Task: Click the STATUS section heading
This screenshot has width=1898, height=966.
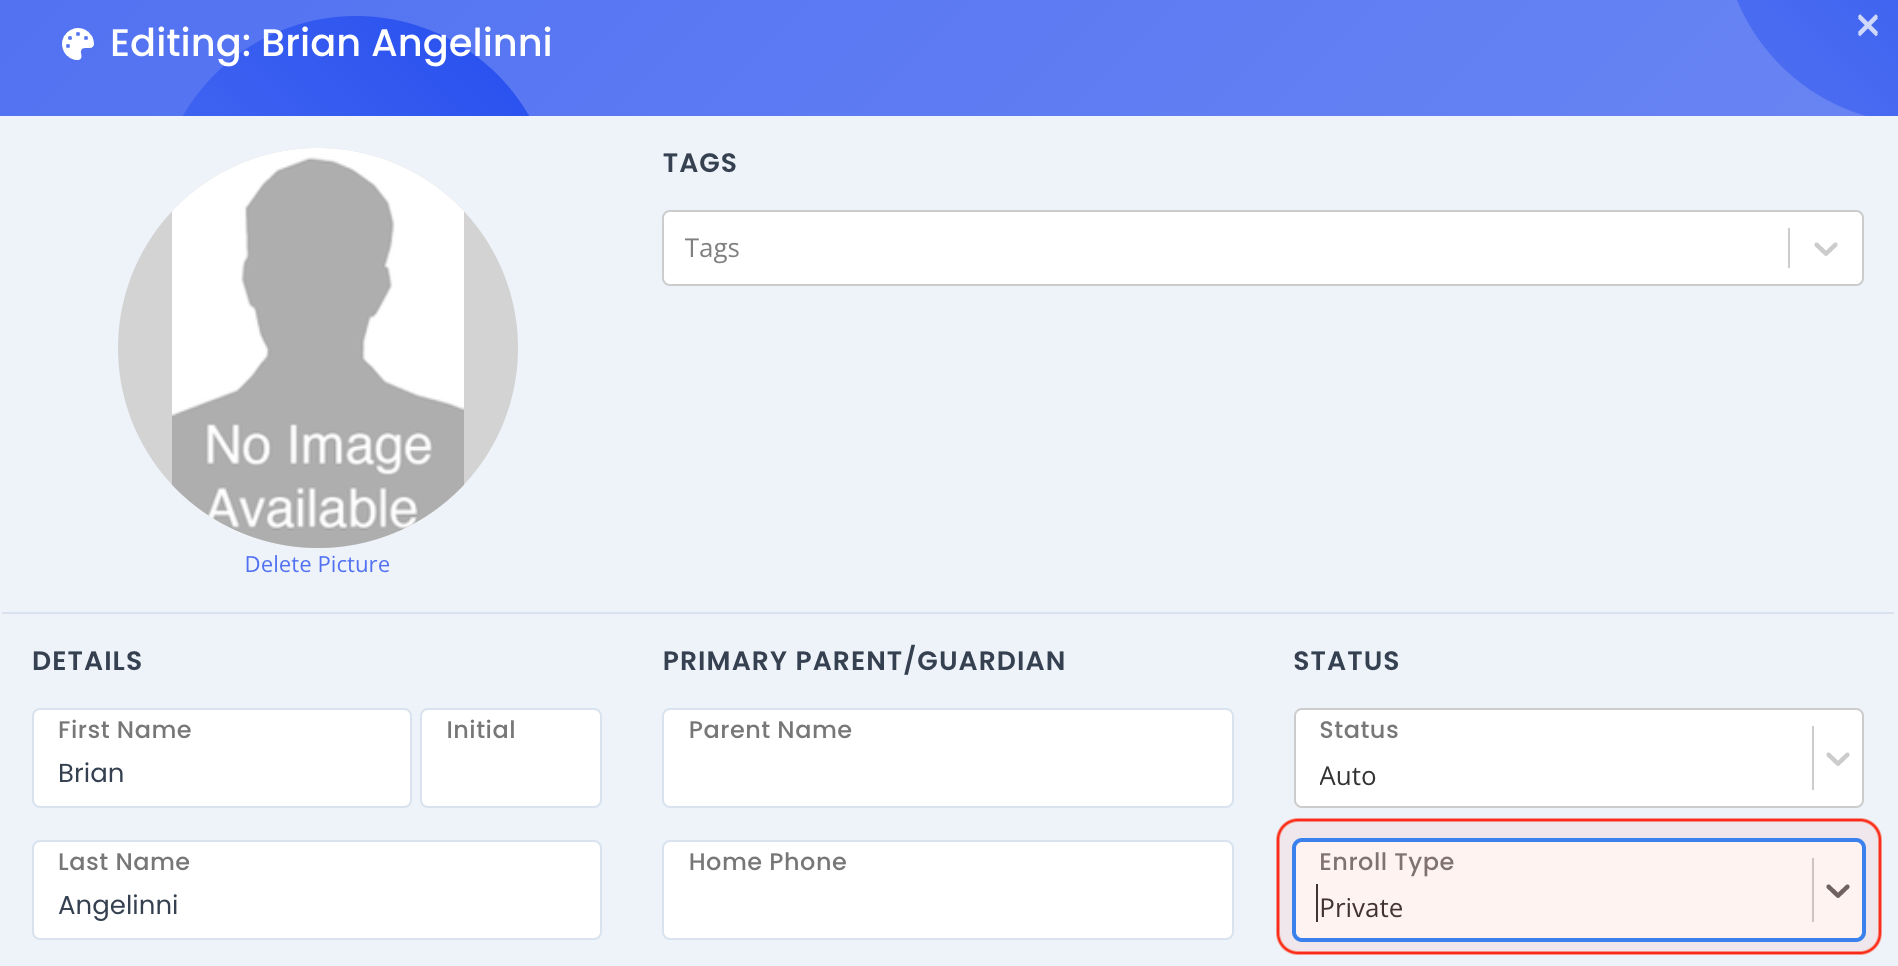Action: pyautogui.click(x=1346, y=661)
